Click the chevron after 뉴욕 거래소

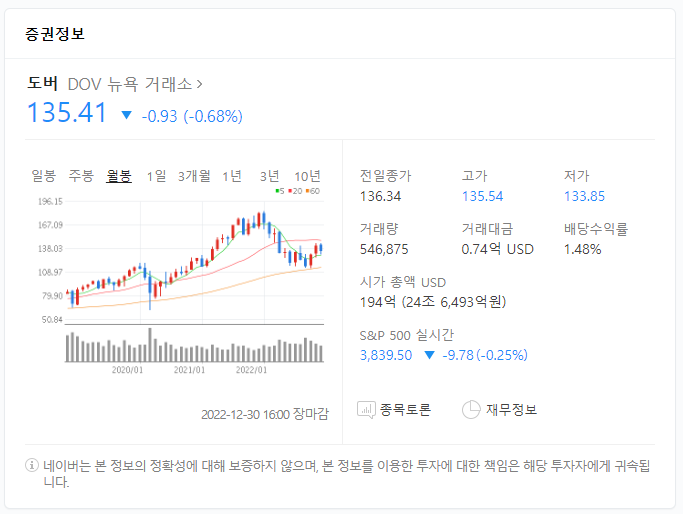(x=199, y=84)
